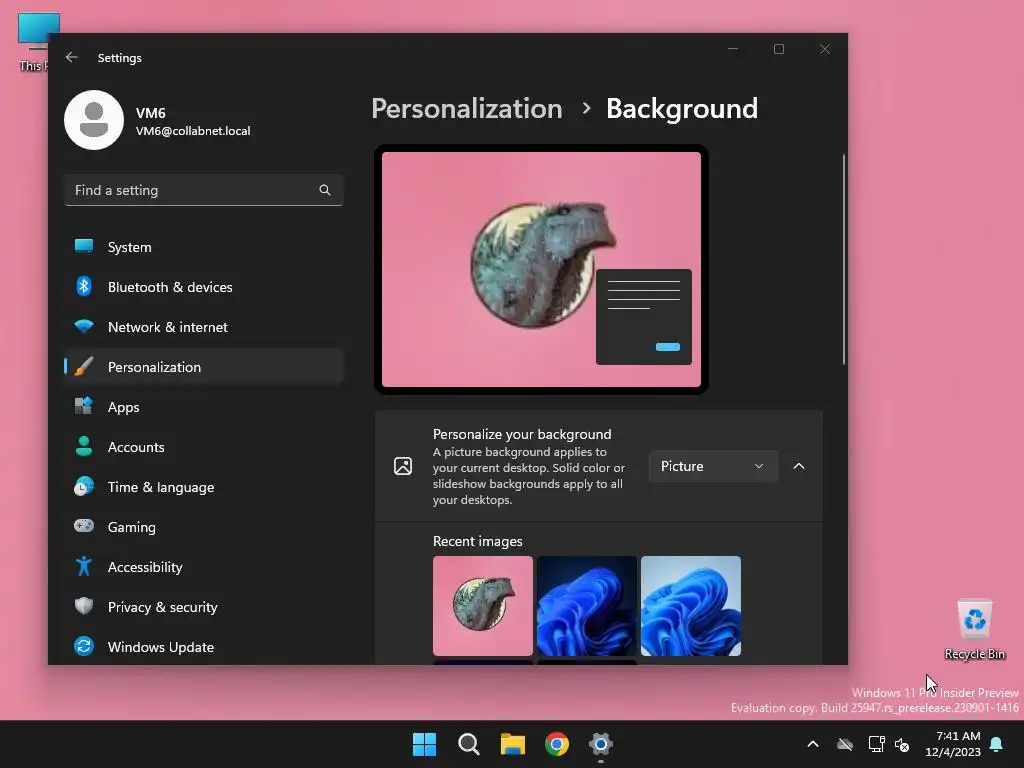Go to Windows Update settings
The image size is (1024, 768).
pos(204,647)
